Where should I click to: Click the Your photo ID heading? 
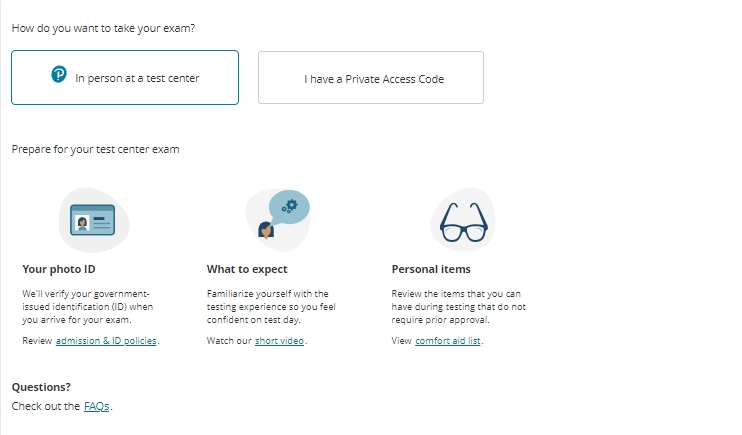click(x=59, y=269)
